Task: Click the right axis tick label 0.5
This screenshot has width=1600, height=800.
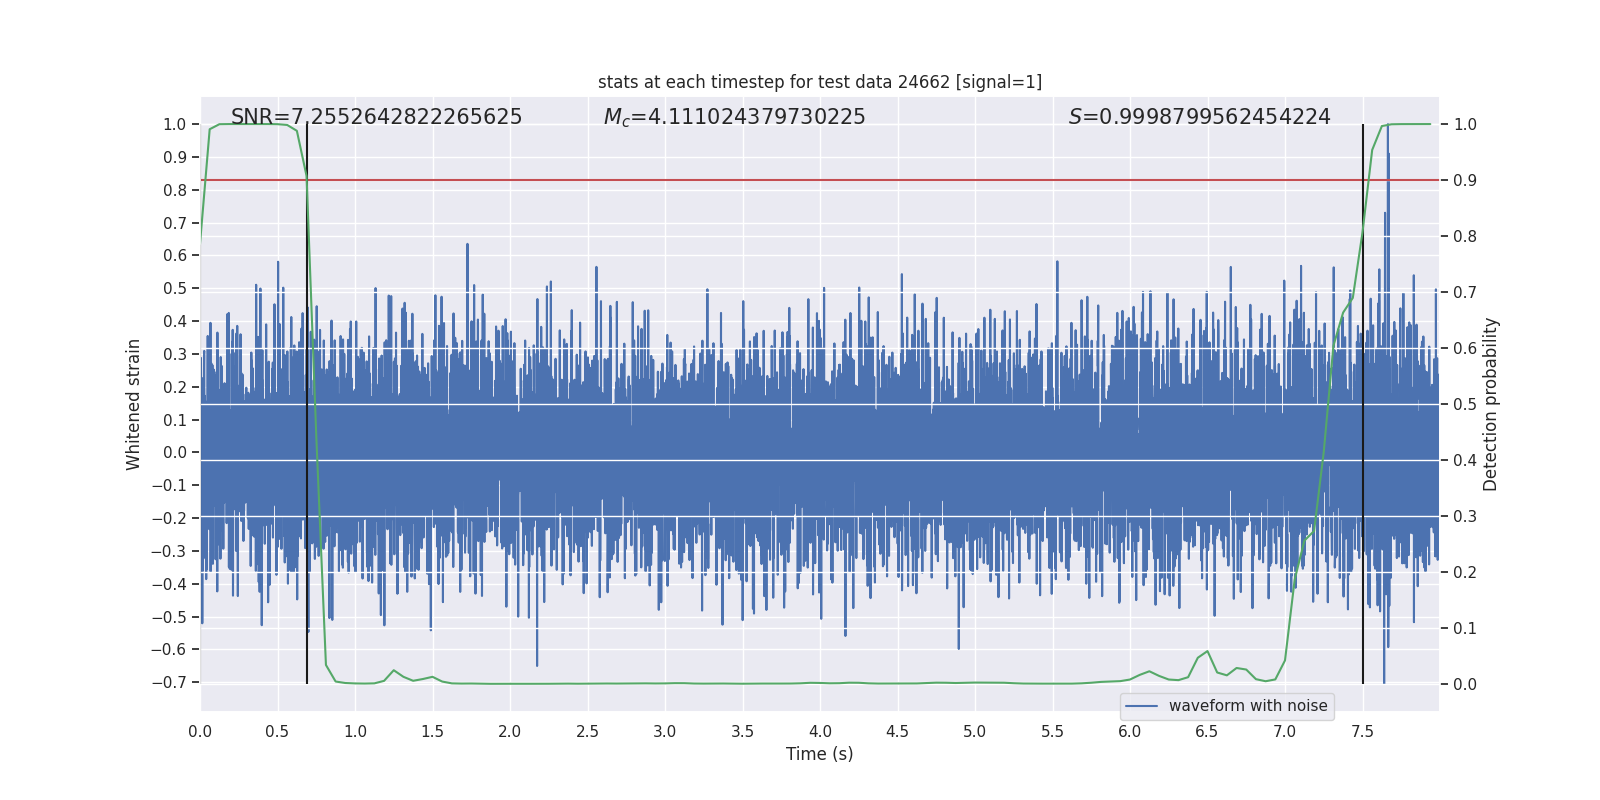Action: click(1465, 405)
